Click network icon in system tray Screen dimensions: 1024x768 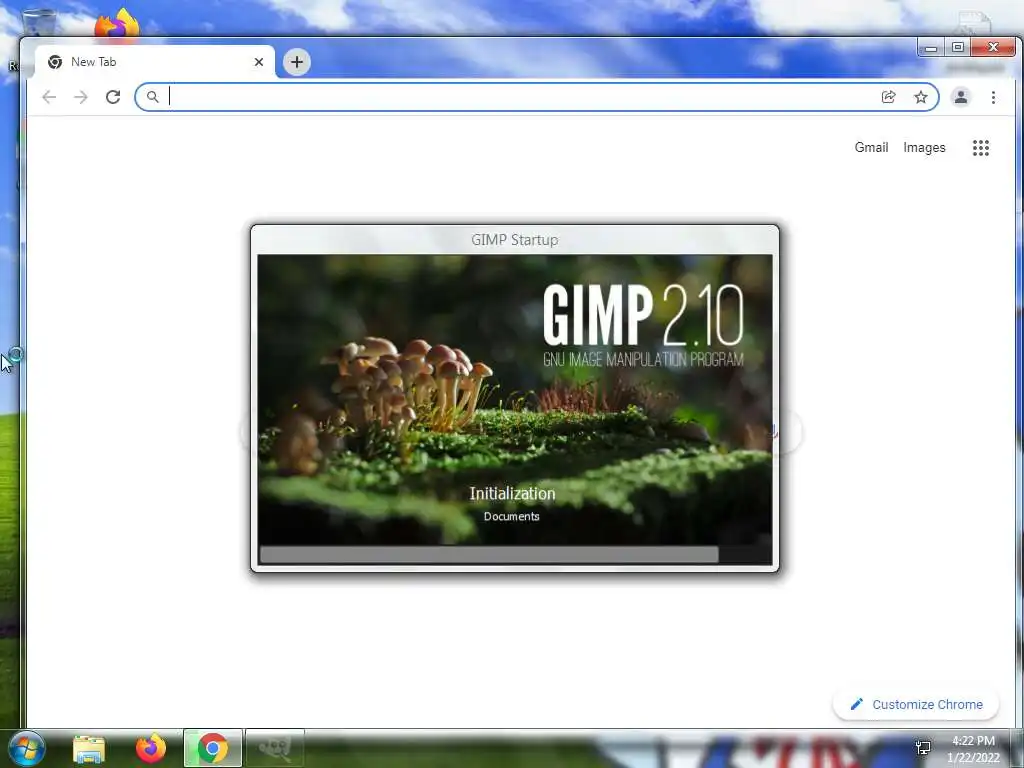[923, 748]
